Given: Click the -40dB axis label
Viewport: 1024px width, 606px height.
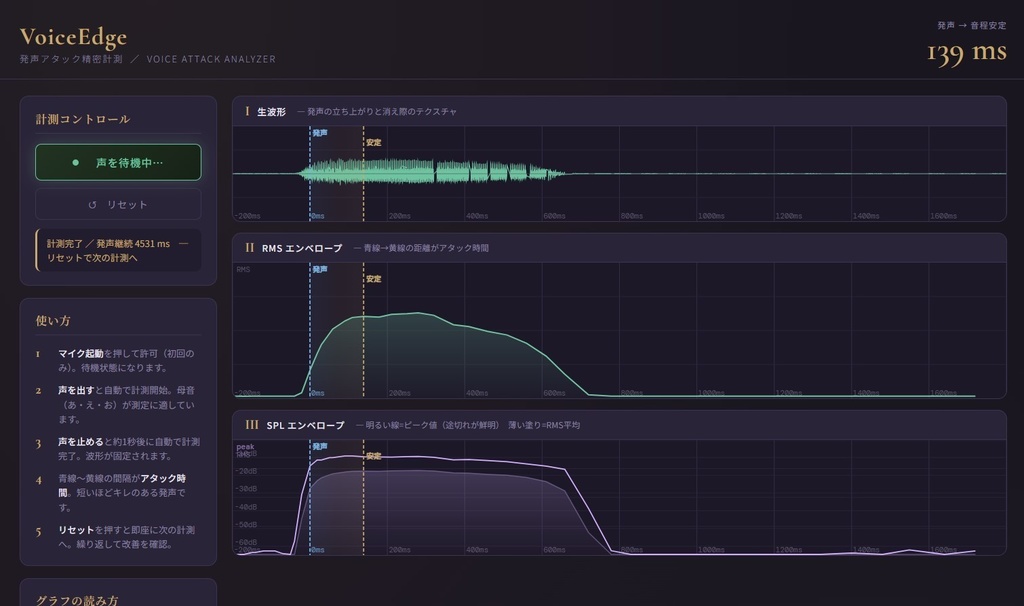Looking at the screenshot, I should pyautogui.click(x=246, y=507).
